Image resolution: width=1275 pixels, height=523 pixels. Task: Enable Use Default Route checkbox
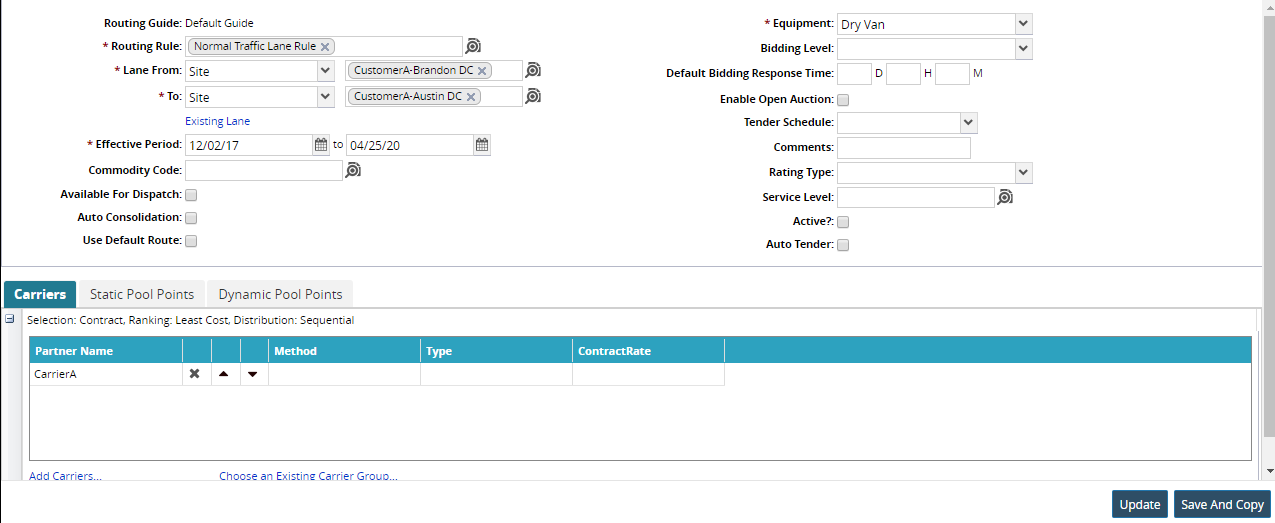pos(191,241)
